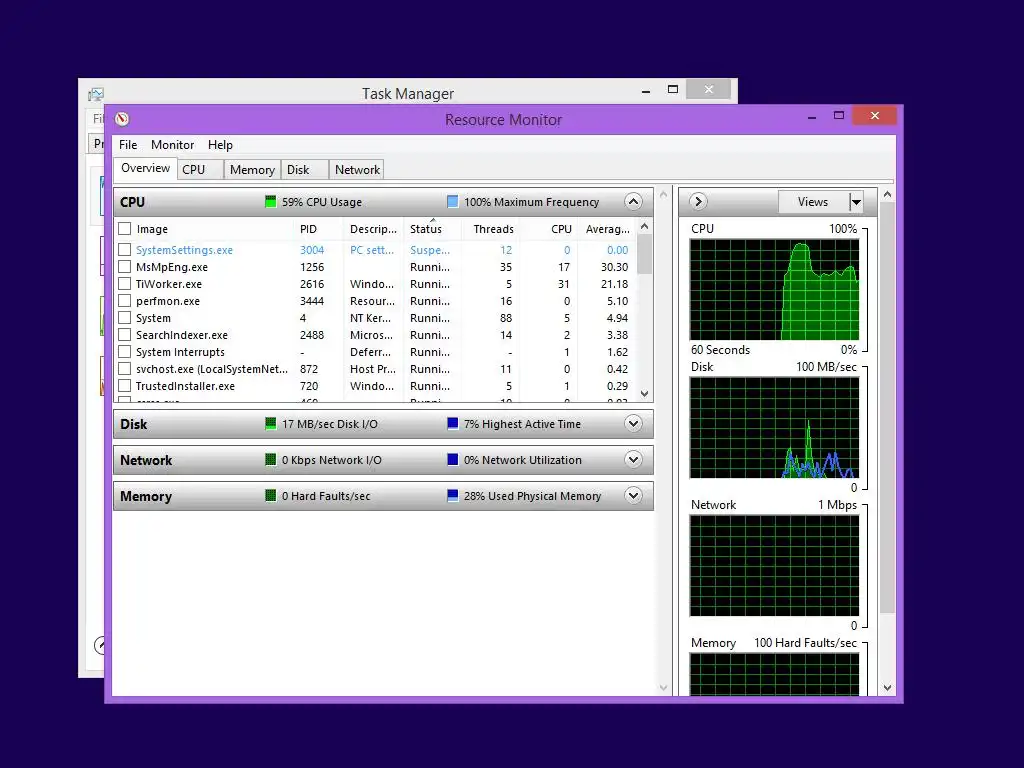Check the perfmon.exe process box

click(125, 300)
